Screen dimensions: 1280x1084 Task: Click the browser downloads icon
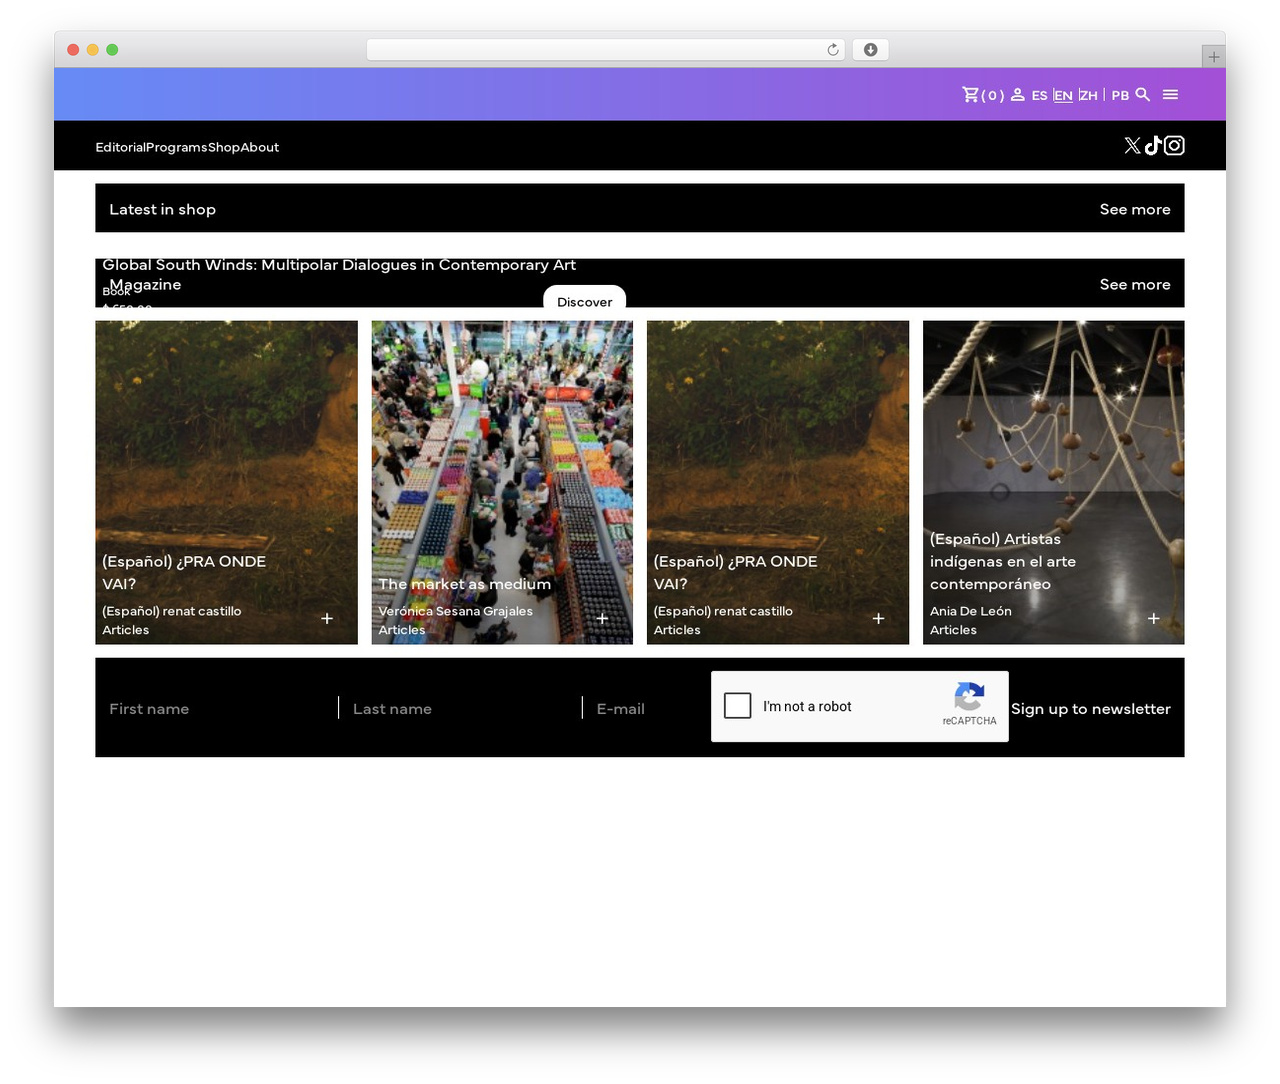click(x=870, y=50)
